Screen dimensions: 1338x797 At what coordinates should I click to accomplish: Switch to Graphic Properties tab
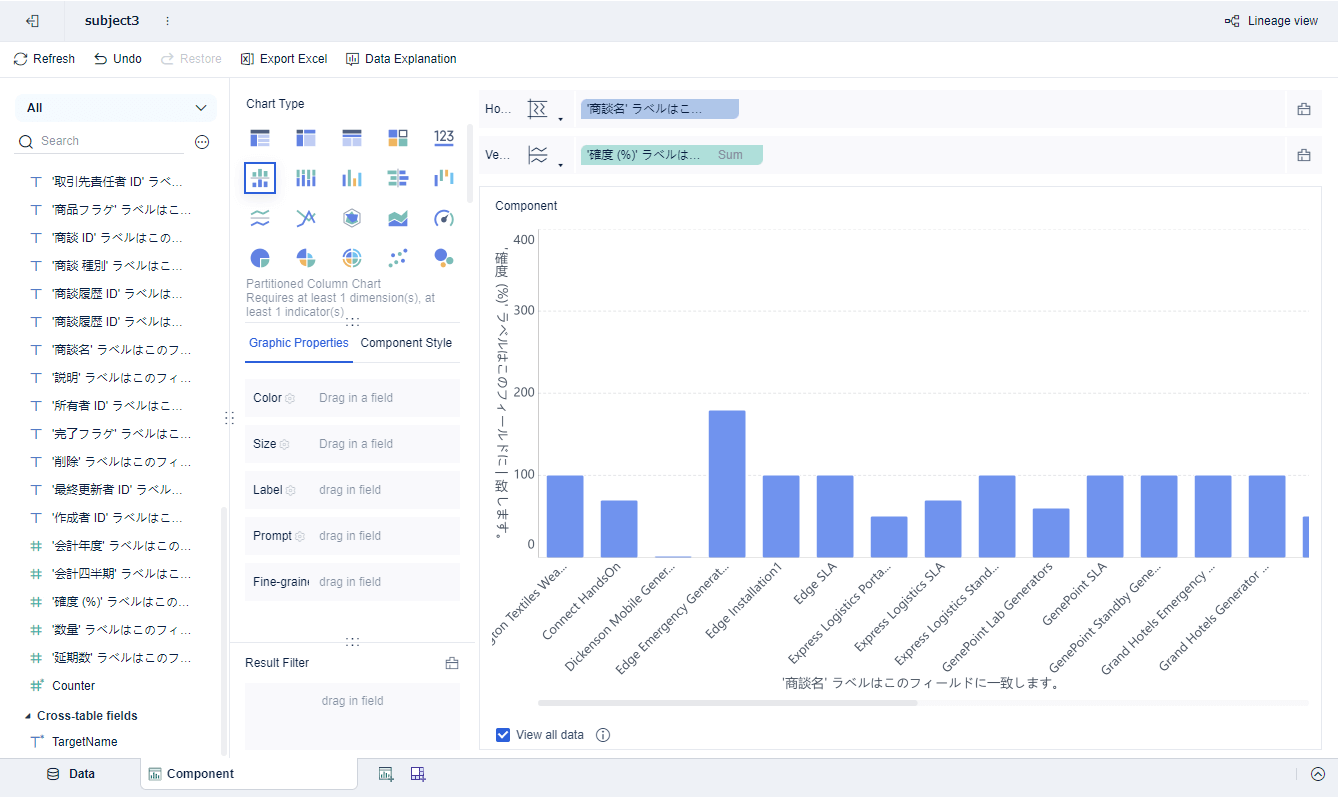(299, 343)
